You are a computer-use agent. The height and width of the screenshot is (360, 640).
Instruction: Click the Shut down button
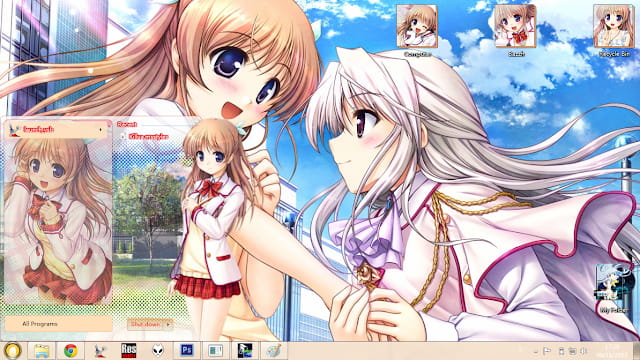145,324
